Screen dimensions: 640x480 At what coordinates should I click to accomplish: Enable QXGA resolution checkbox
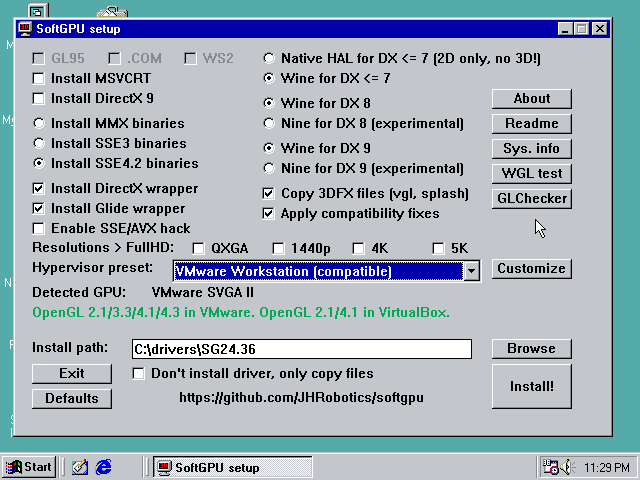pos(198,248)
